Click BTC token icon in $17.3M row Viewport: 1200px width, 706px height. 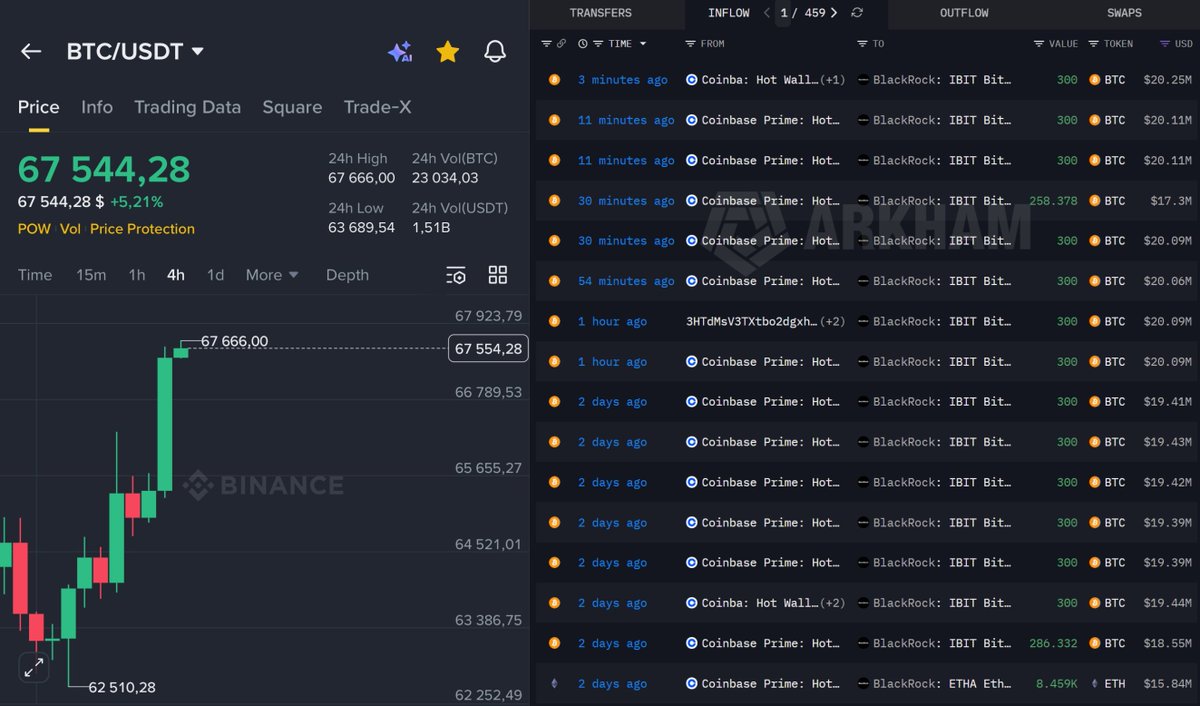[1094, 201]
